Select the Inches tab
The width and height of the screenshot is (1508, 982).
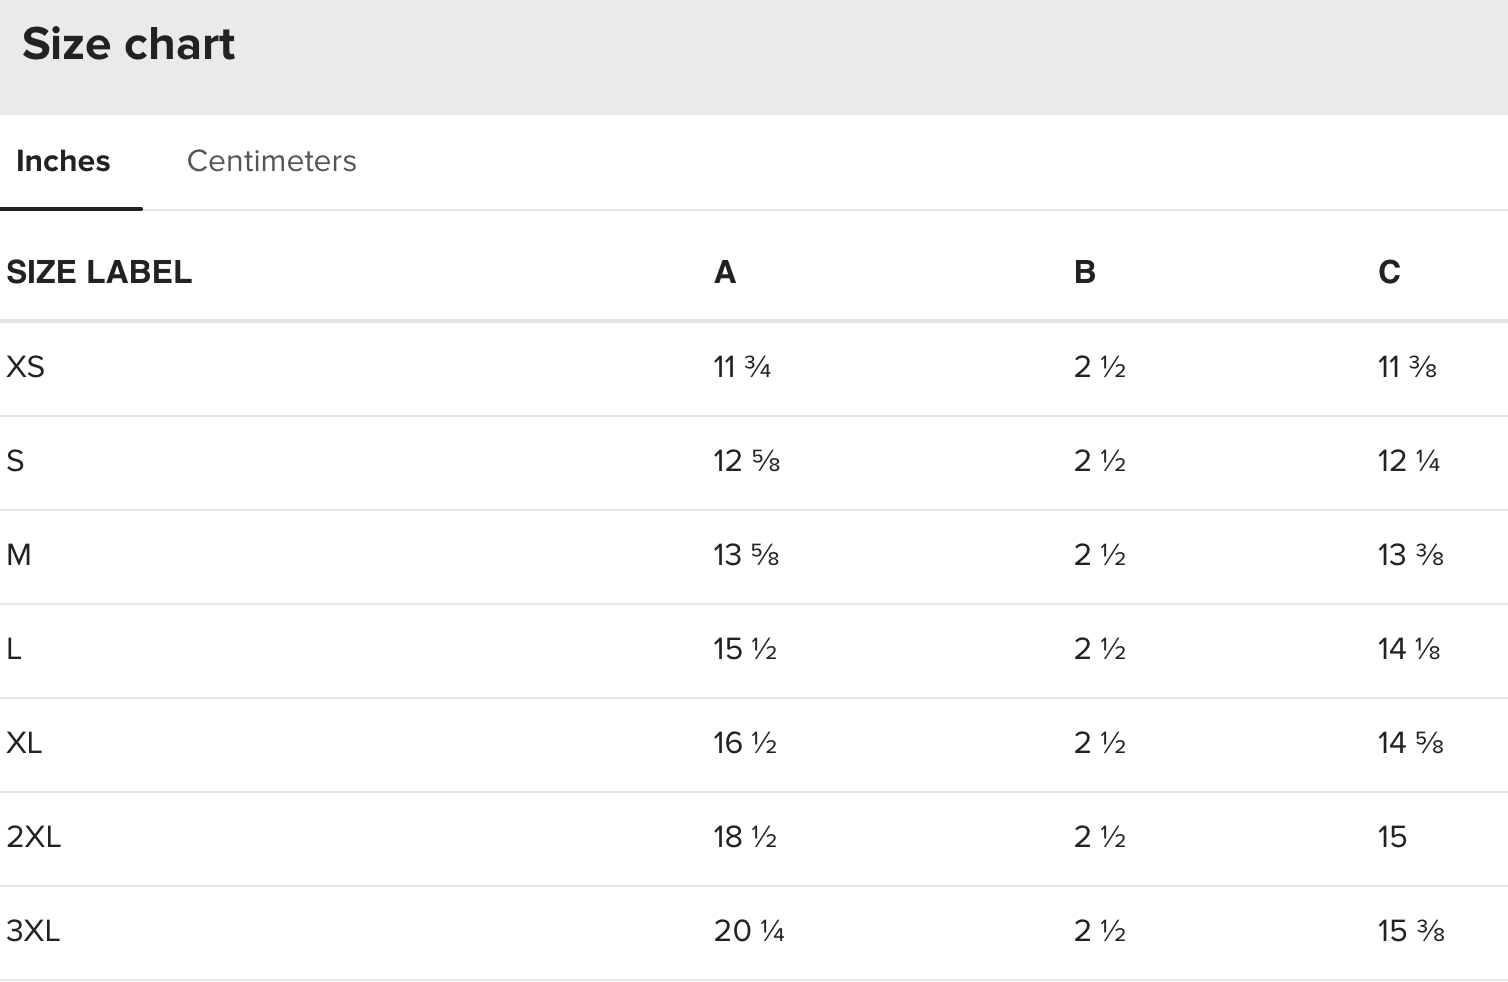point(63,161)
